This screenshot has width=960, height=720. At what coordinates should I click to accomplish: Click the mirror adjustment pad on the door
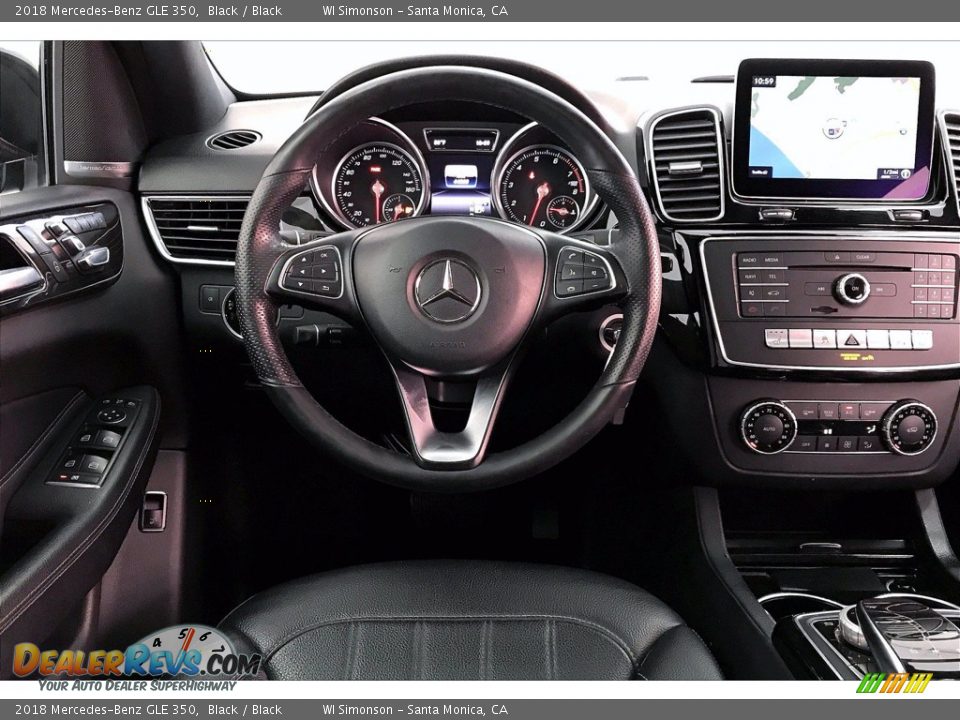(111, 415)
